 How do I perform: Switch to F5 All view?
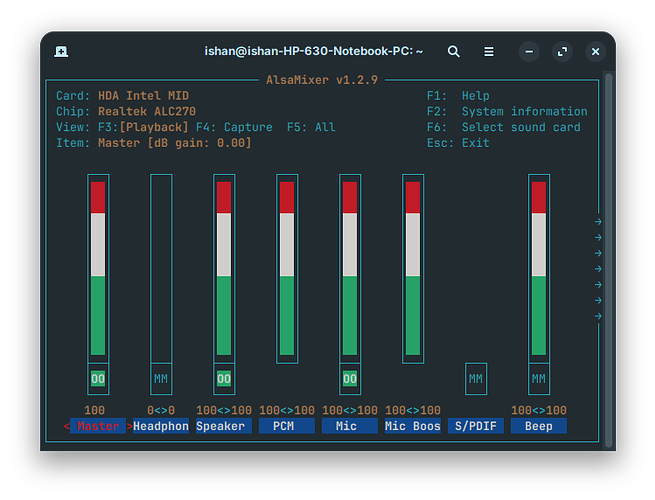point(311,127)
